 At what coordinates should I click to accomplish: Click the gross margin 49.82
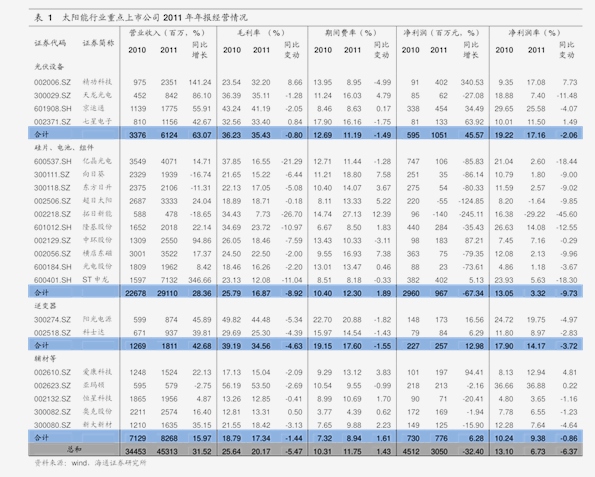[231, 320]
